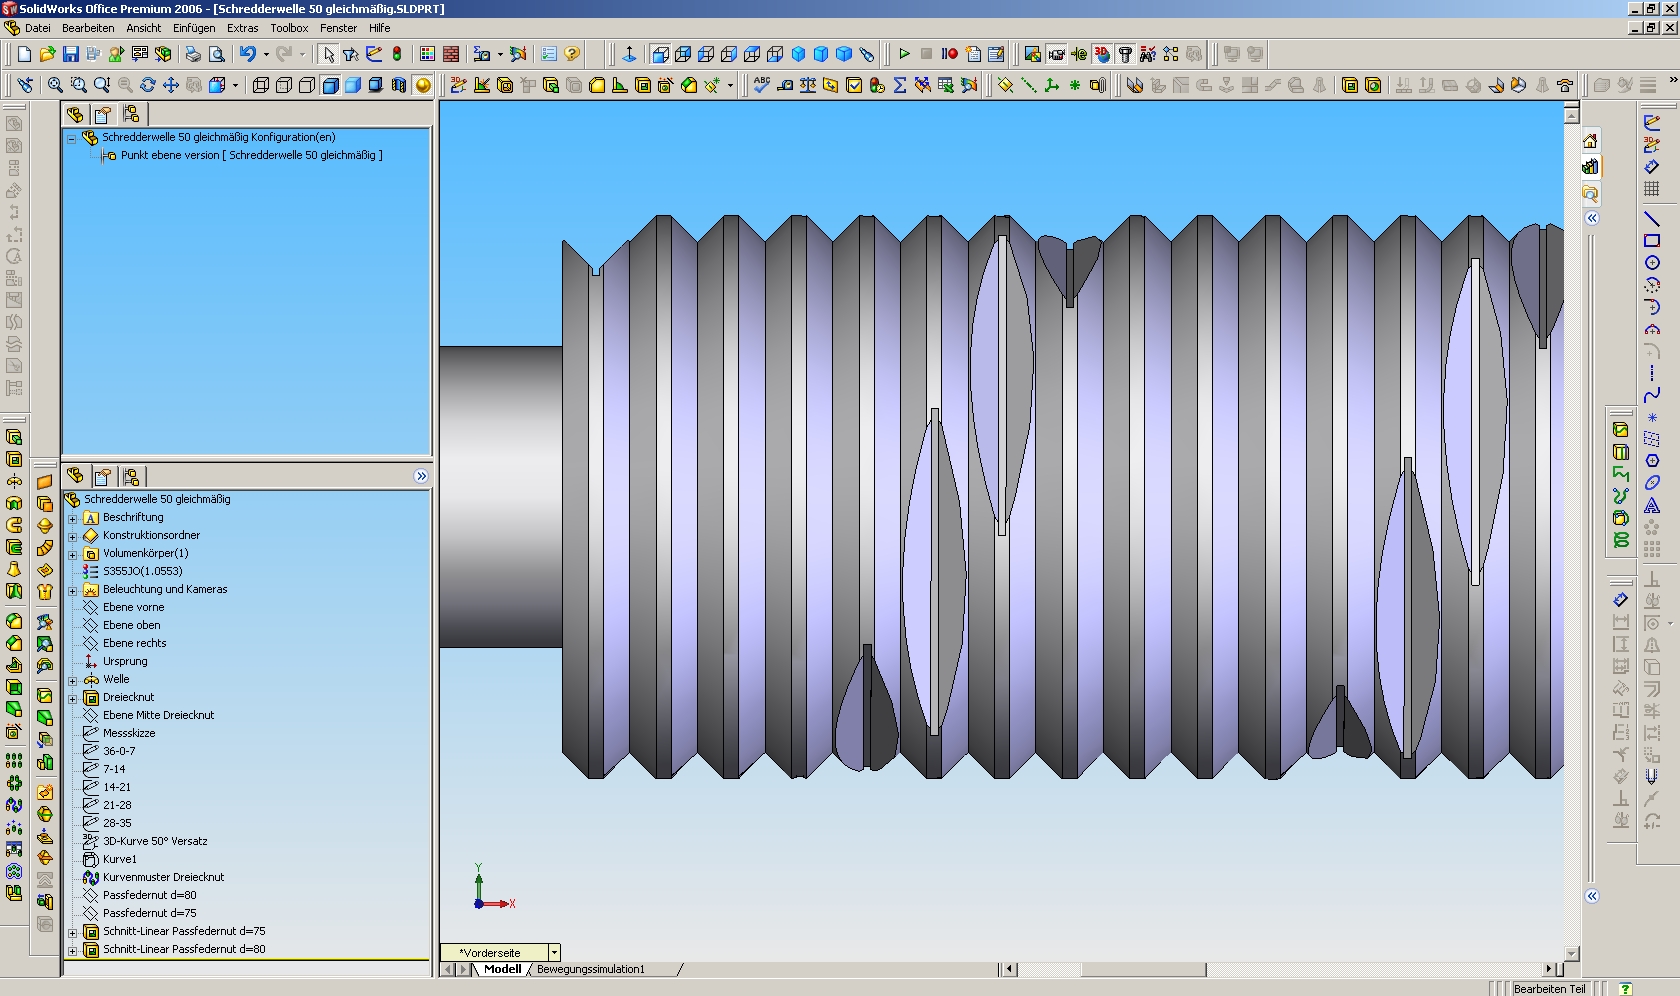Viewport: 1680px width, 996px height.
Task: Select the Line sketch tool
Action: pos(1651,218)
